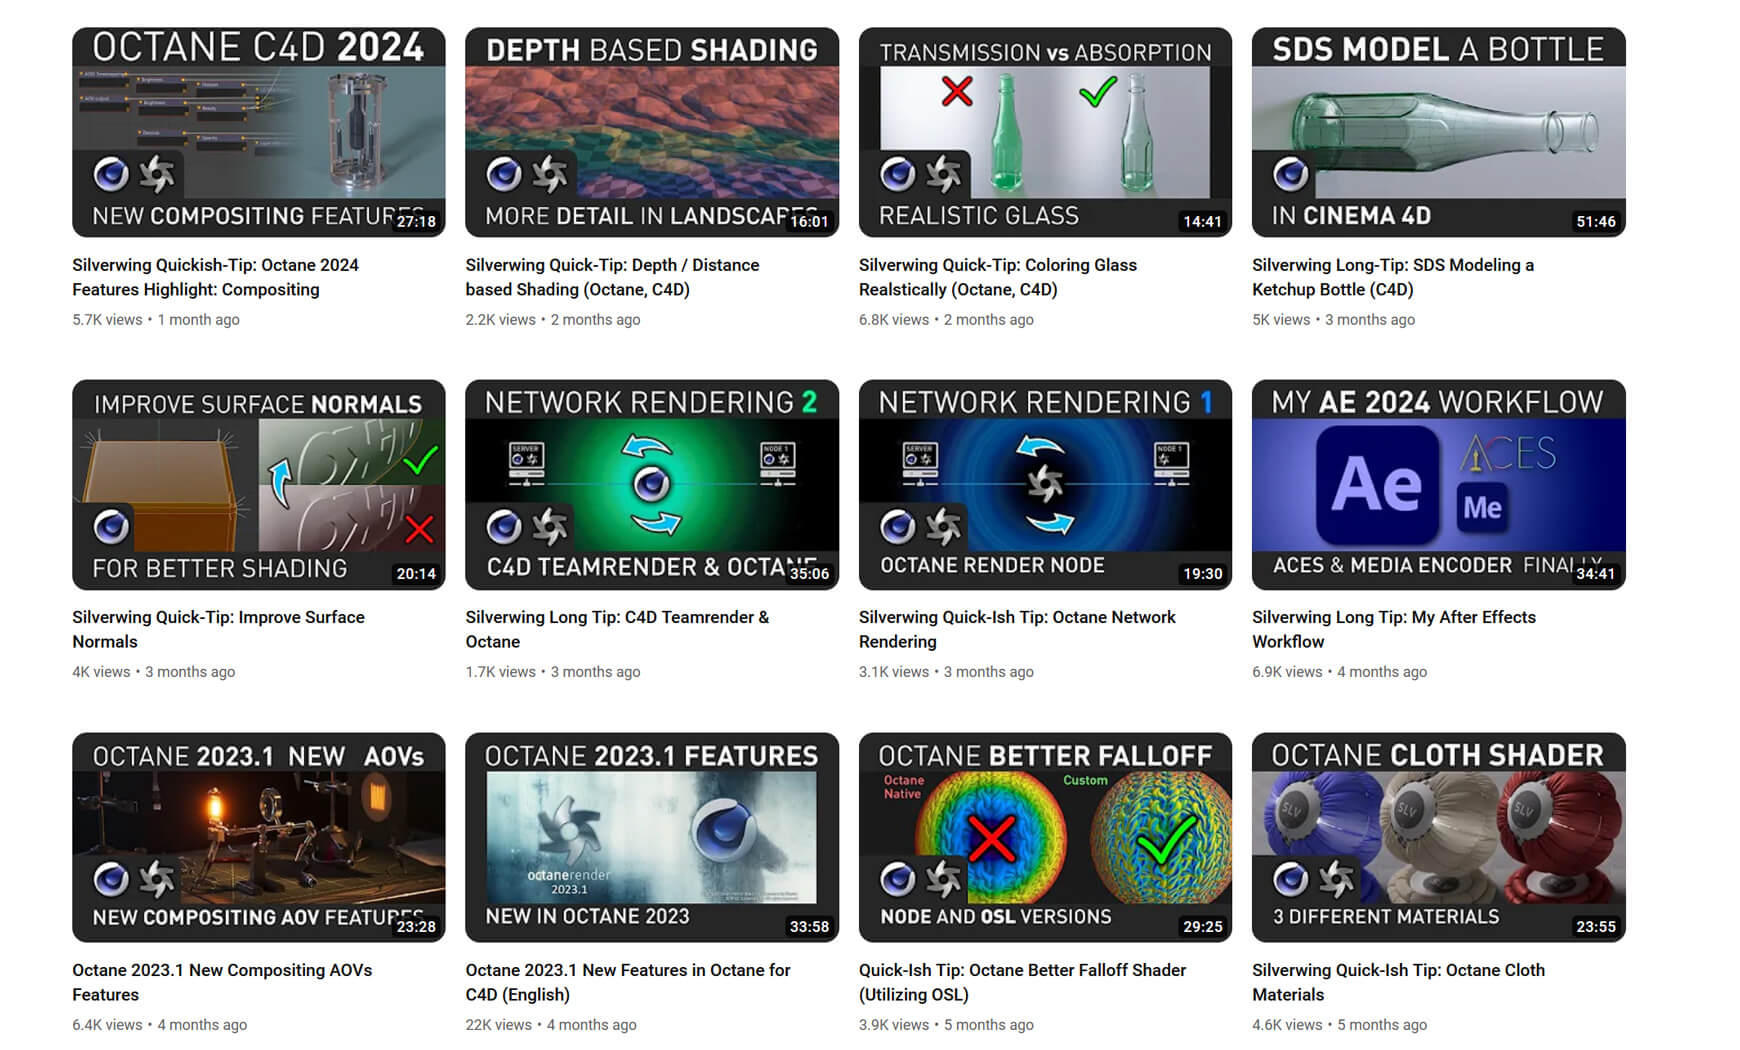Viewport: 1740px width, 1050px height.
Task: Click the 19:30 duration badge
Action: coord(1202,573)
